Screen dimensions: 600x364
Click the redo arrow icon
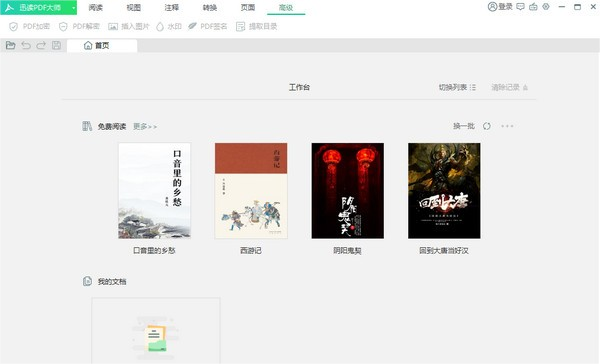(x=41, y=46)
